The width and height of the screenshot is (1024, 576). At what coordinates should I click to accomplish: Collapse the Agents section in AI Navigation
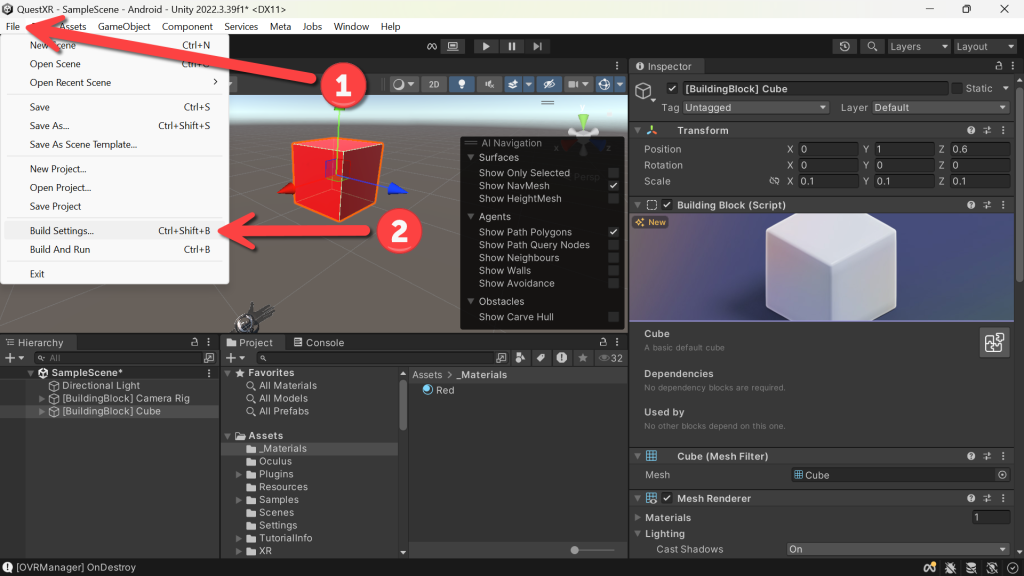coord(471,216)
